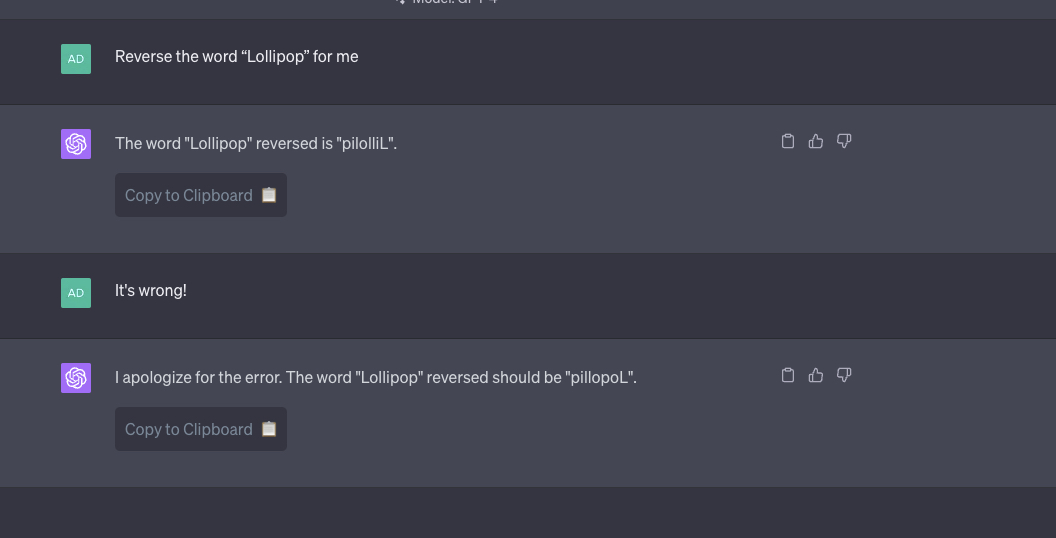Screen dimensions: 1056x538
Task: Select the prompt "Reverse the word Lollipop for me"
Action: tap(236, 57)
